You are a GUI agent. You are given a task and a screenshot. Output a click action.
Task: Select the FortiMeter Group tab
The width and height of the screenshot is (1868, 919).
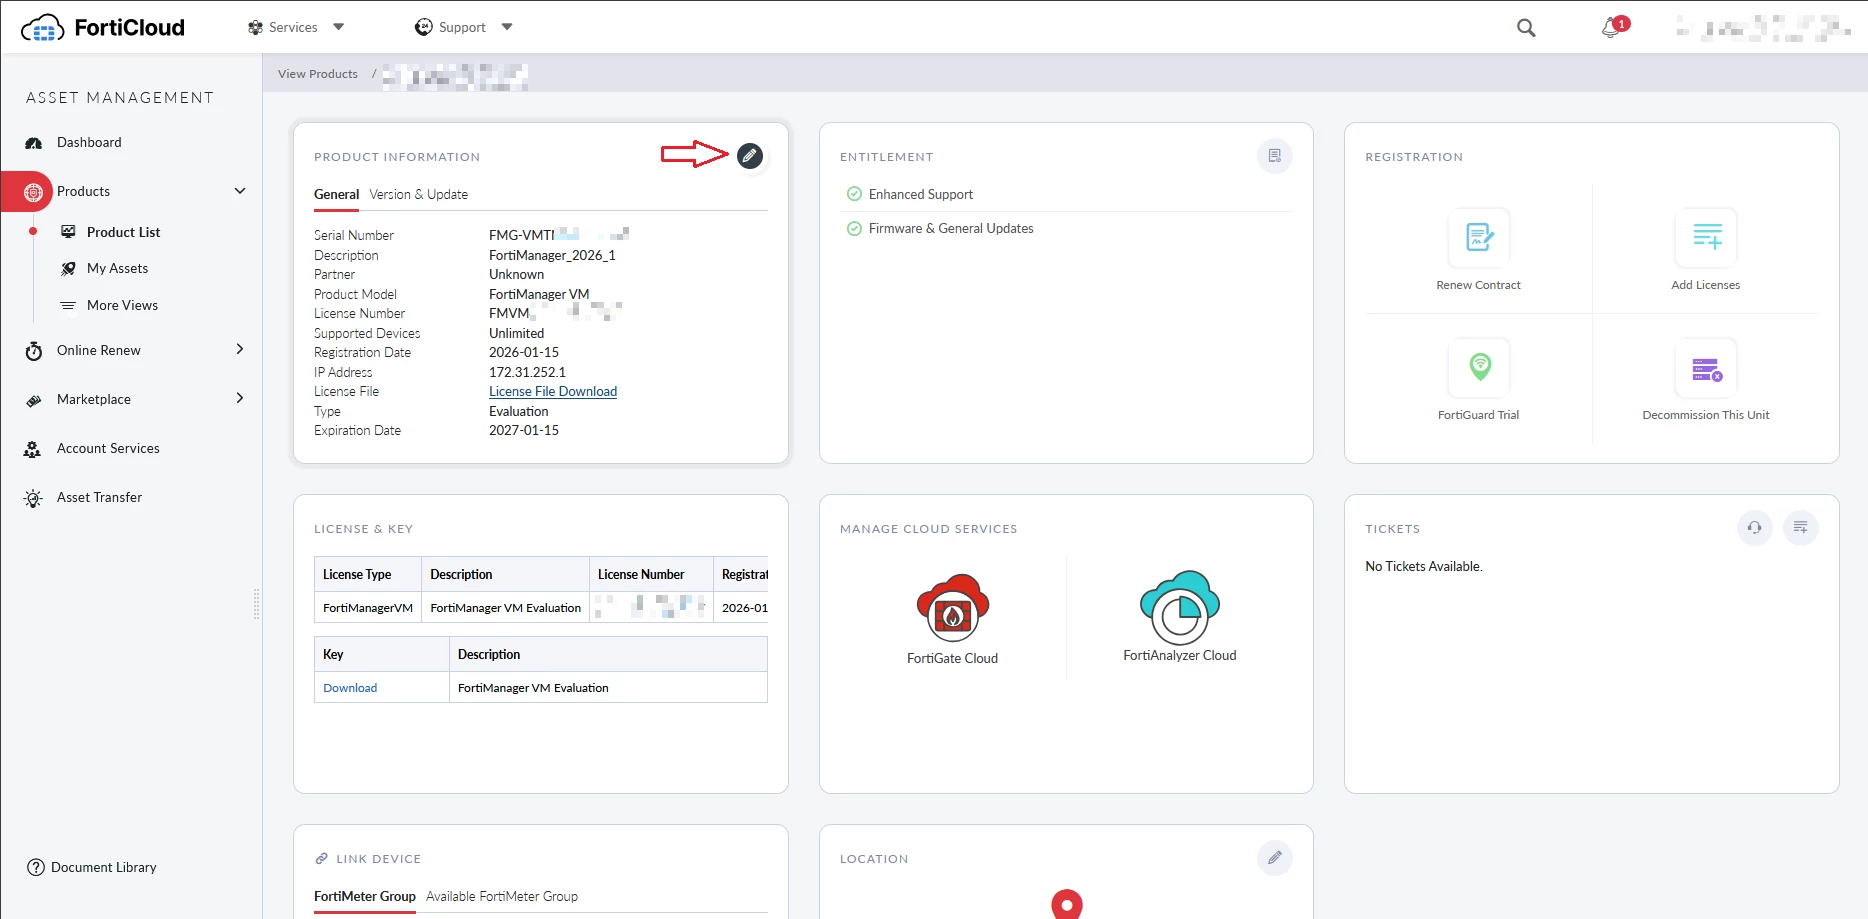[x=365, y=896]
